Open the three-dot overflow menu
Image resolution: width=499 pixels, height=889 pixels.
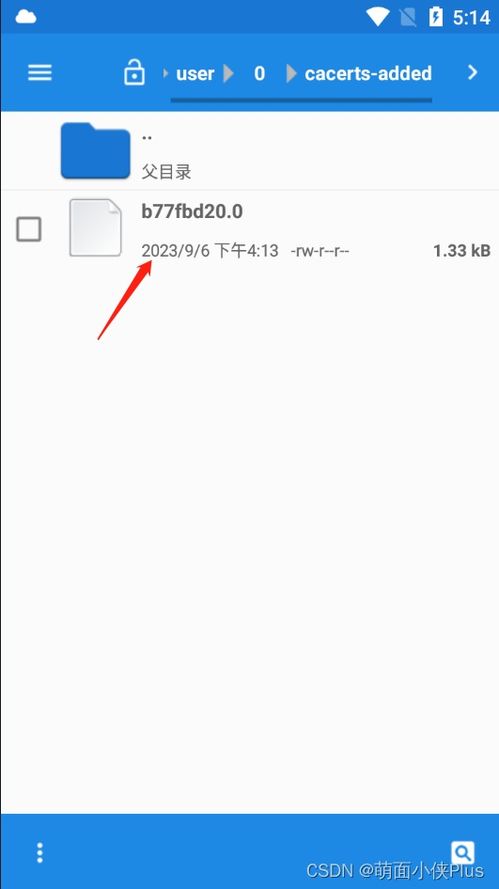click(40, 852)
